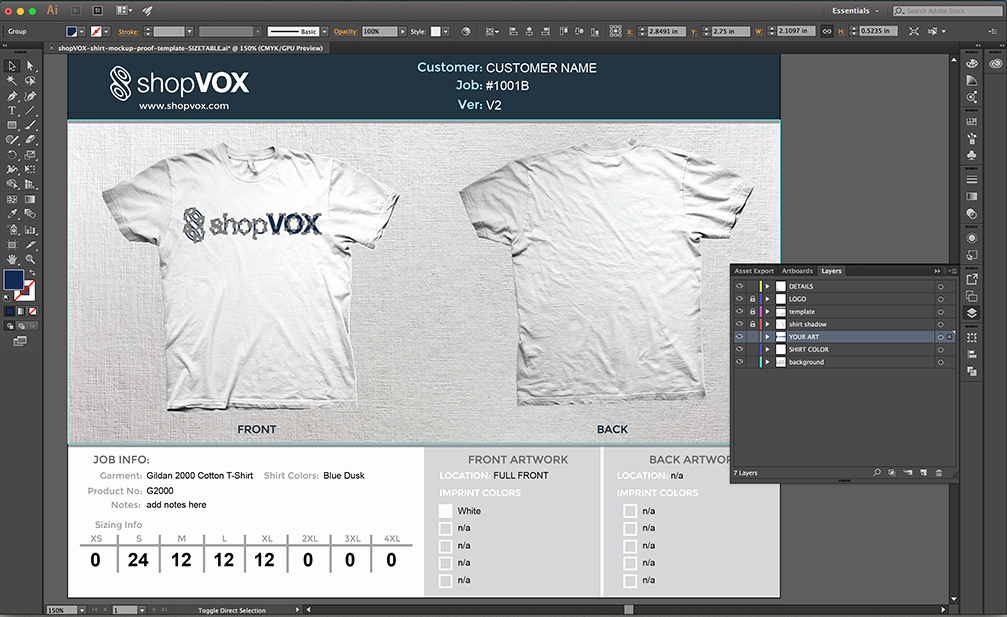This screenshot has width=1007, height=617.
Task: Select the Rotate tool
Action: point(12,155)
